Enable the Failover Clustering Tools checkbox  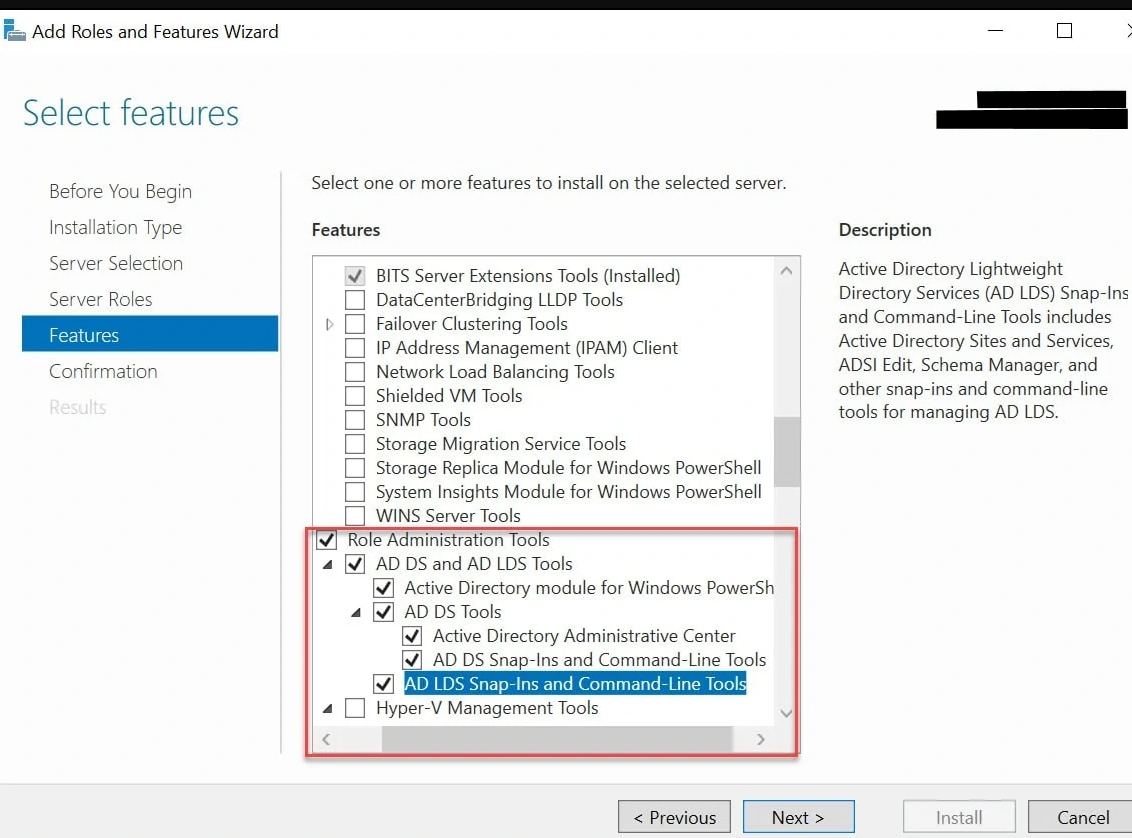point(354,323)
